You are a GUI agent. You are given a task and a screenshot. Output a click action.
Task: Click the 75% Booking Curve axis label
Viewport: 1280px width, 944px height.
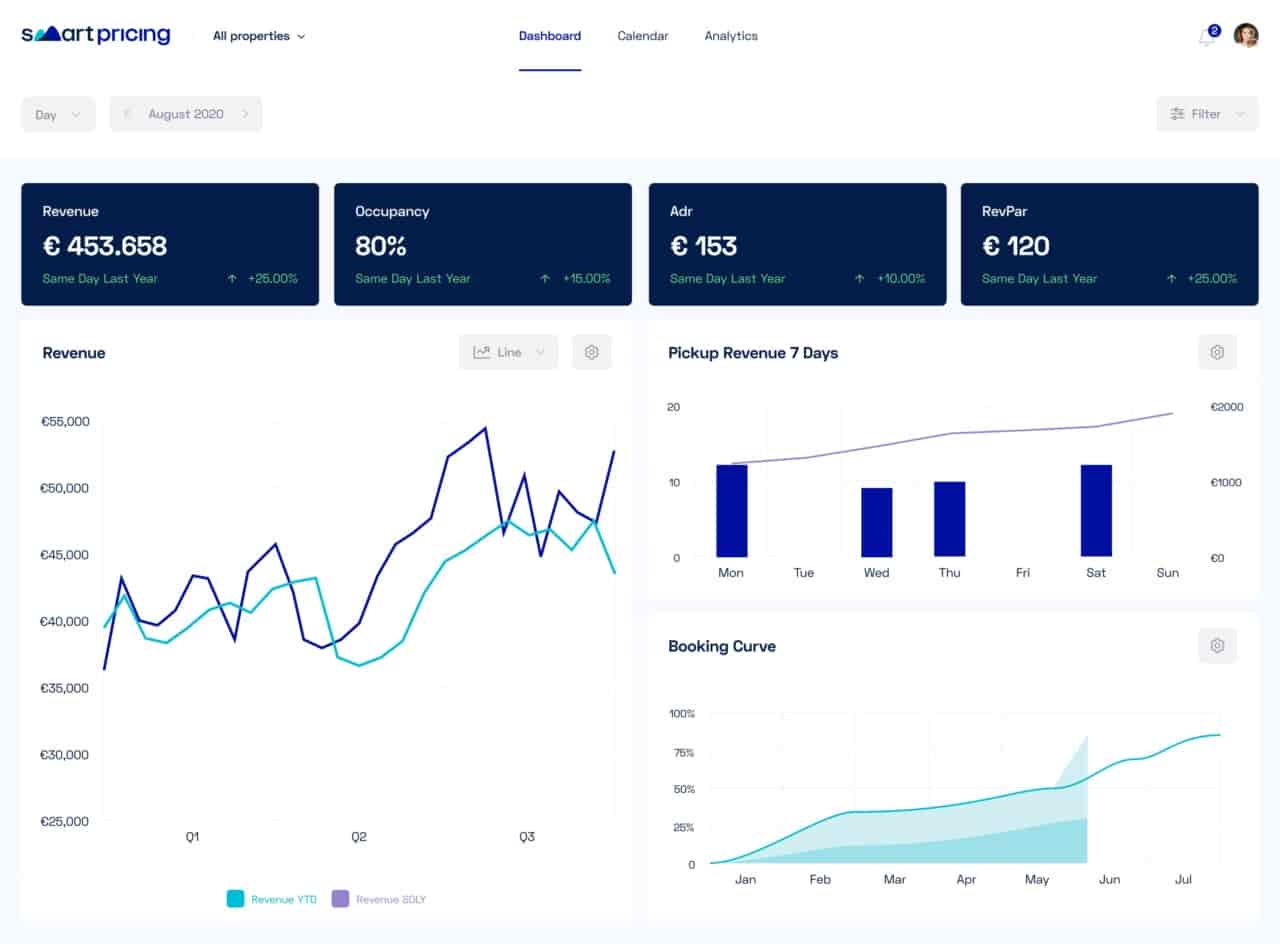coord(683,753)
